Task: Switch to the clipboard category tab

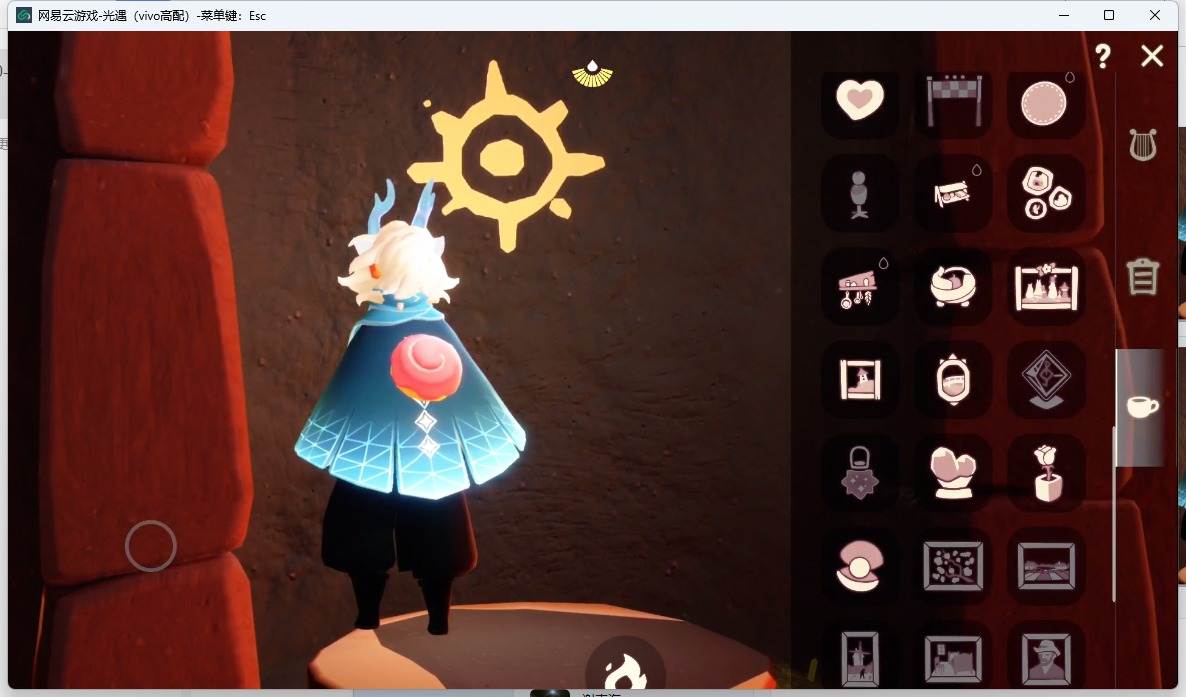Action: 1142,275
